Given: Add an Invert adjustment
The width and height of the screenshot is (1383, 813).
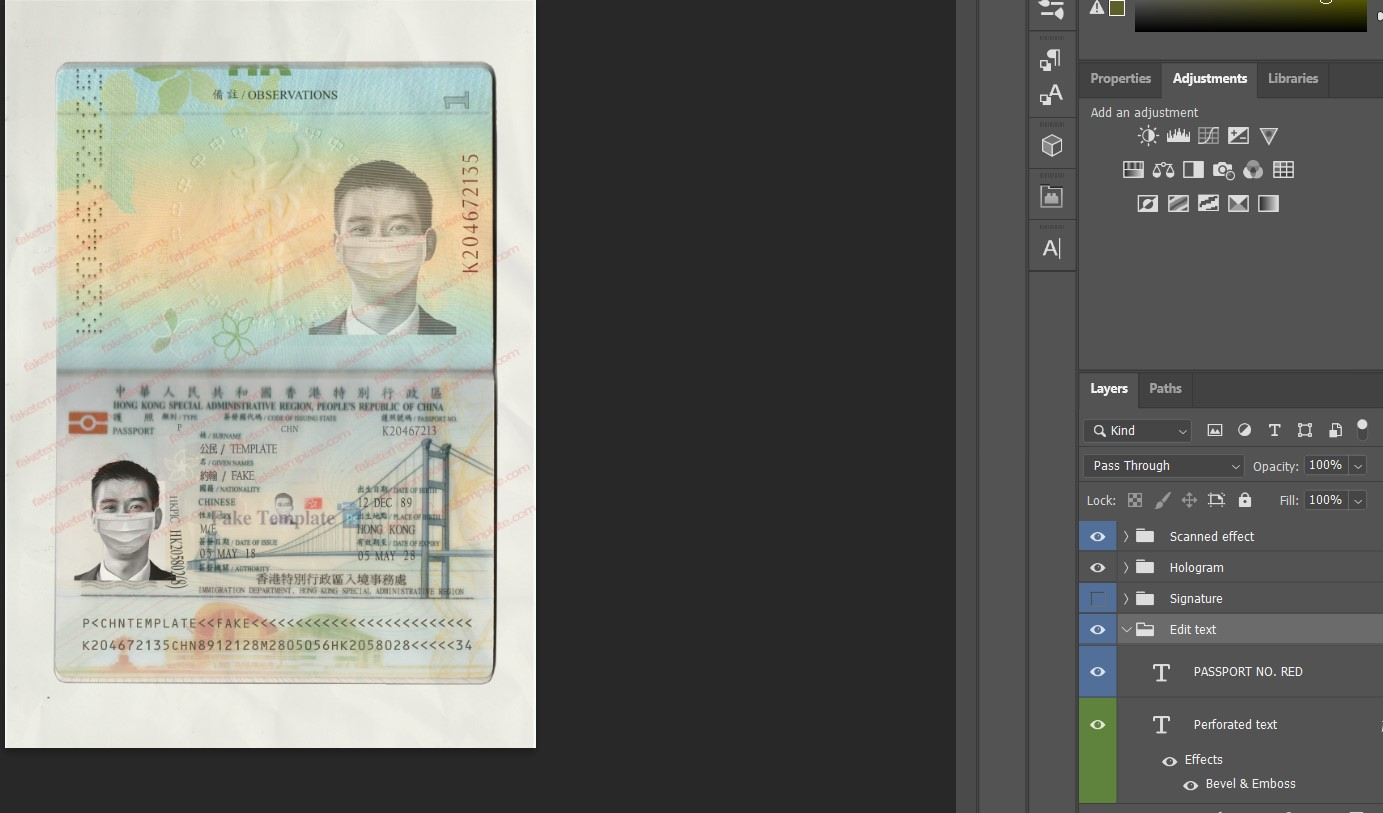Looking at the screenshot, I should (1148, 203).
